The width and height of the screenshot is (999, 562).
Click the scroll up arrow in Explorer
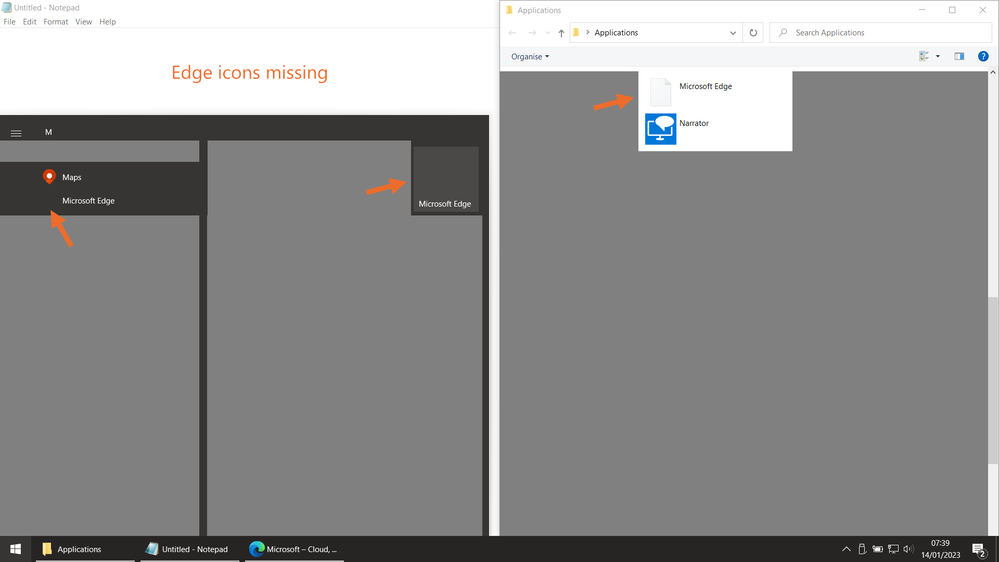[993, 73]
